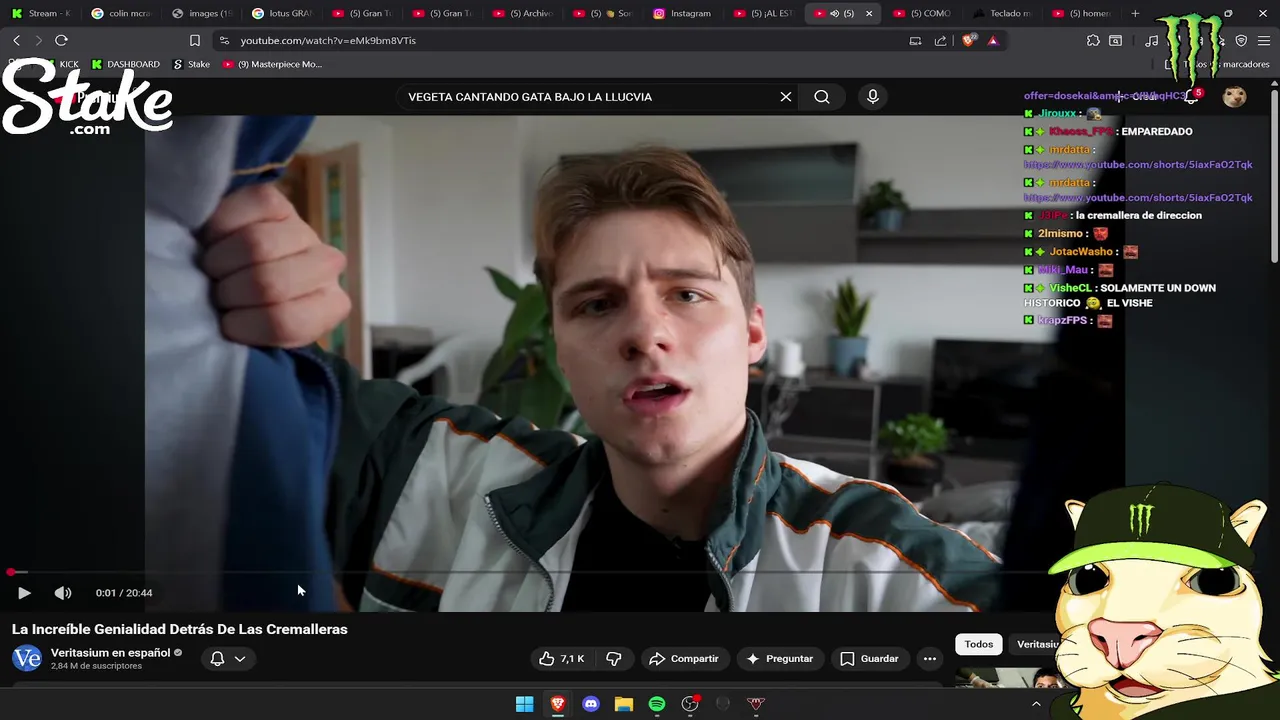
Task: Show hidden system tray icons chevron
Action: (x=1036, y=704)
